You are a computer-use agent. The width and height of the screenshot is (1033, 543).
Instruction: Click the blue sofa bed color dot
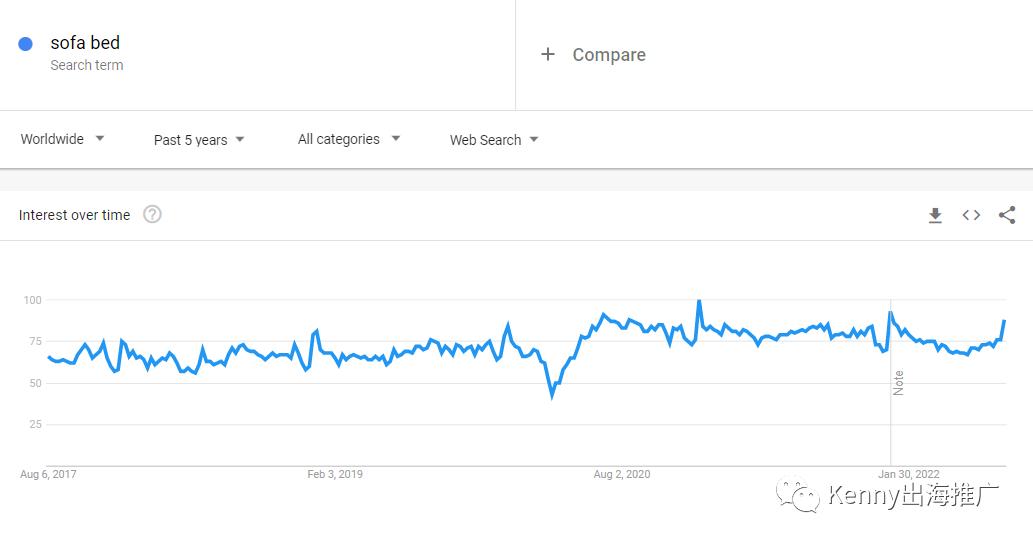25,44
